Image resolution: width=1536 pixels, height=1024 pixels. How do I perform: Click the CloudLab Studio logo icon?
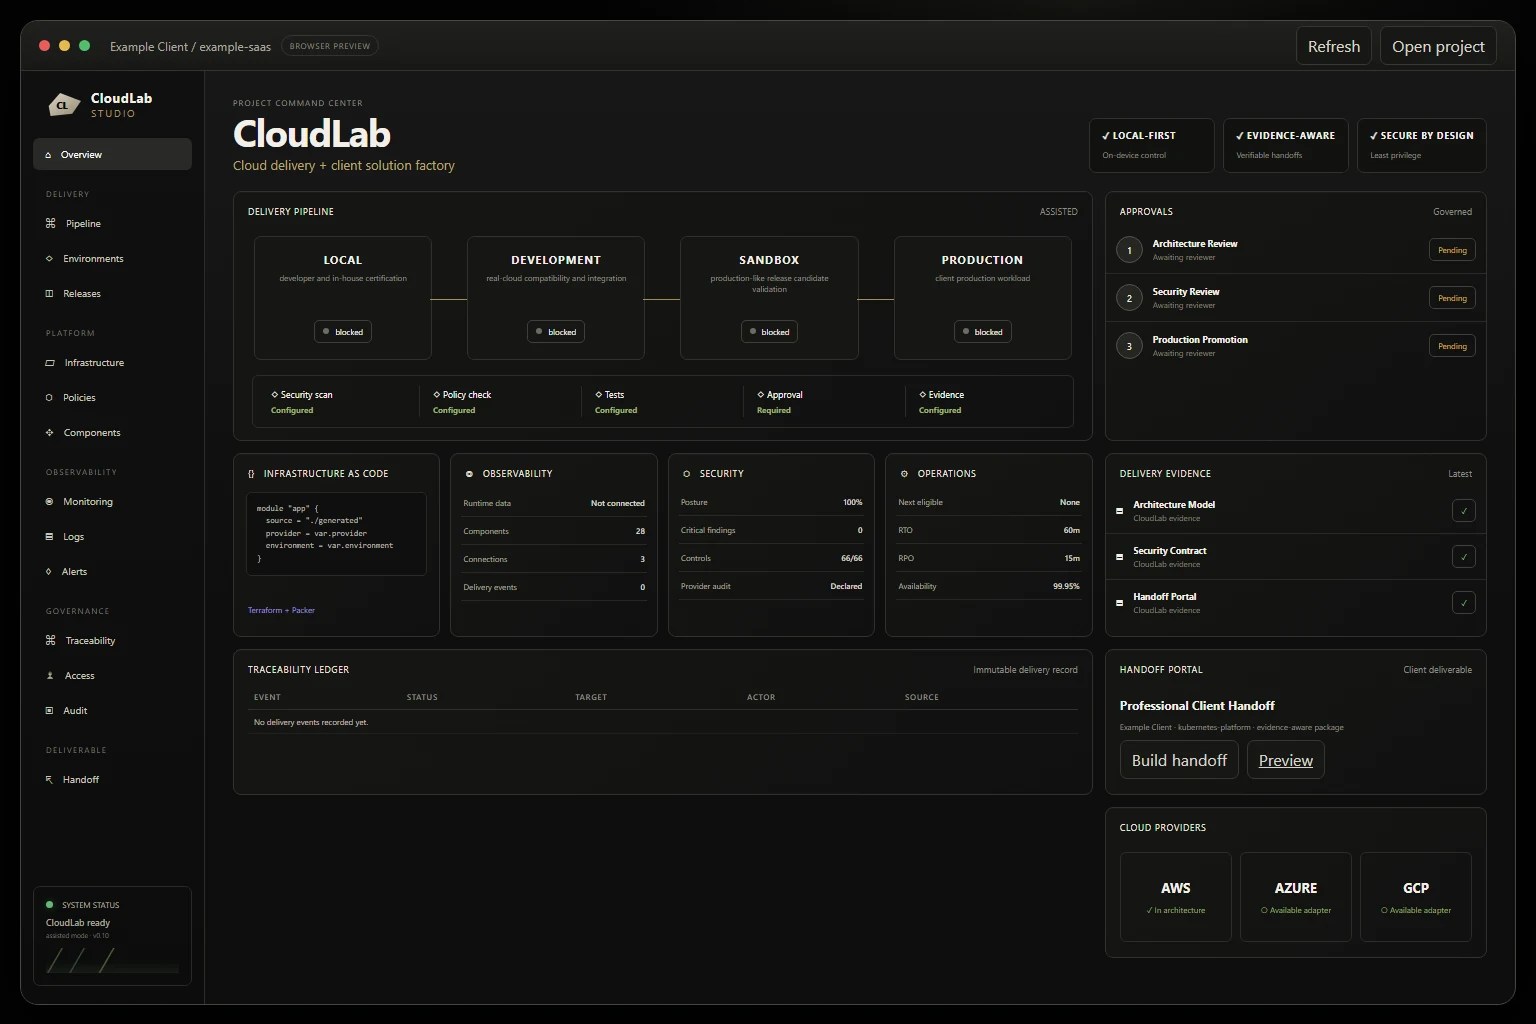click(x=64, y=104)
